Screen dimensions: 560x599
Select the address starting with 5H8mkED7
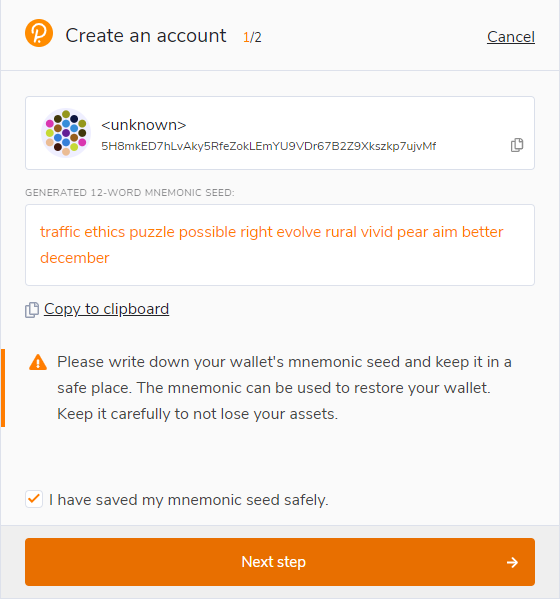[269, 146]
